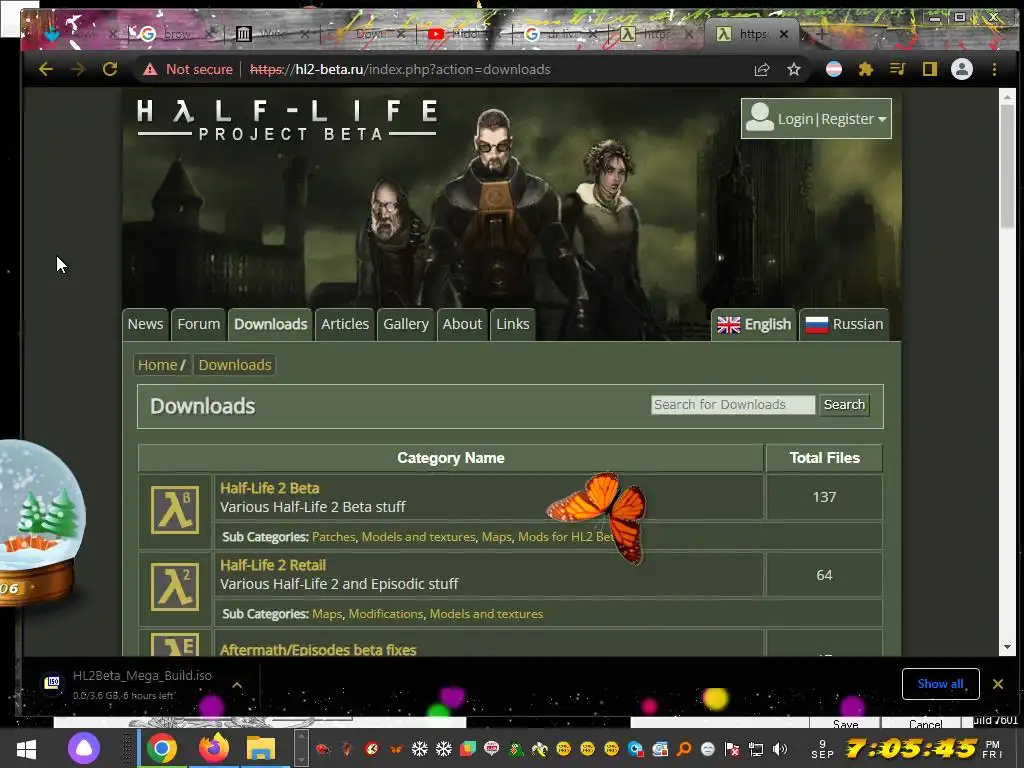Click the Half-Life Project Beta logo
This screenshot has height=768, width=1024.
click(x=287, y=119)
